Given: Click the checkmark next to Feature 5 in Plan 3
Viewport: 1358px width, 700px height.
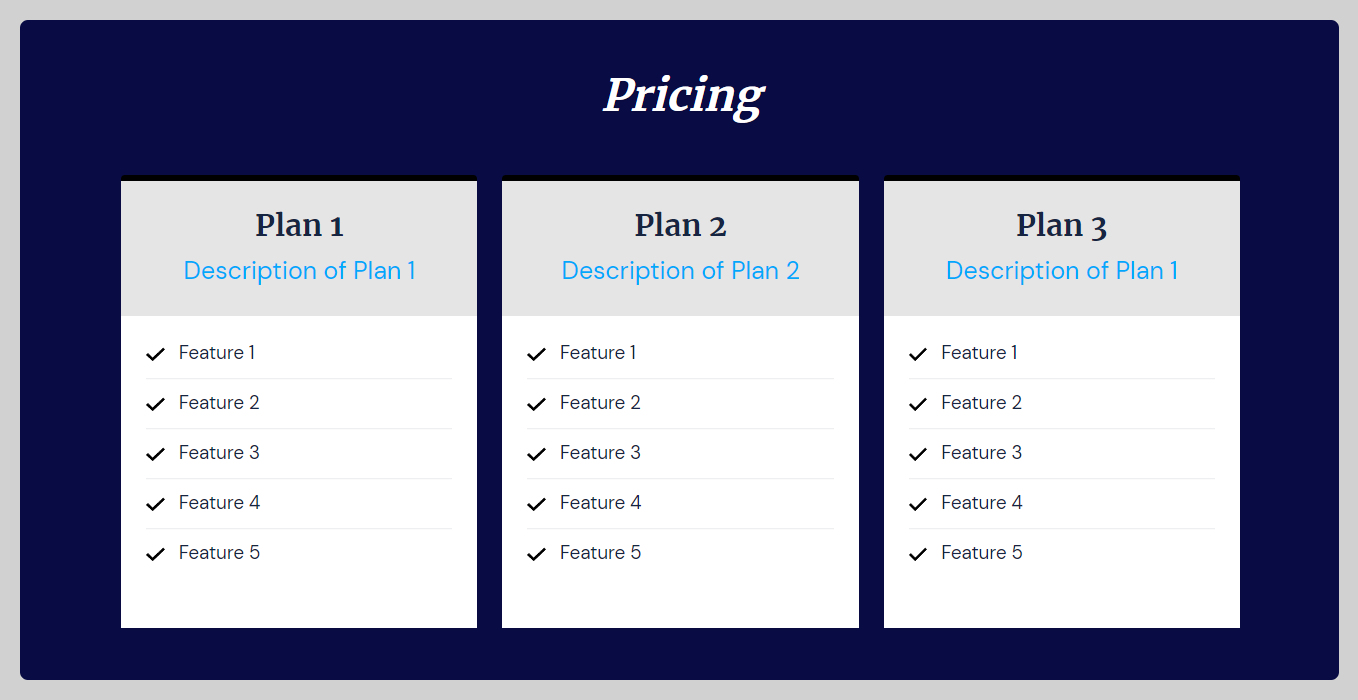Looking at the screenshot, I should coord(918,553).
